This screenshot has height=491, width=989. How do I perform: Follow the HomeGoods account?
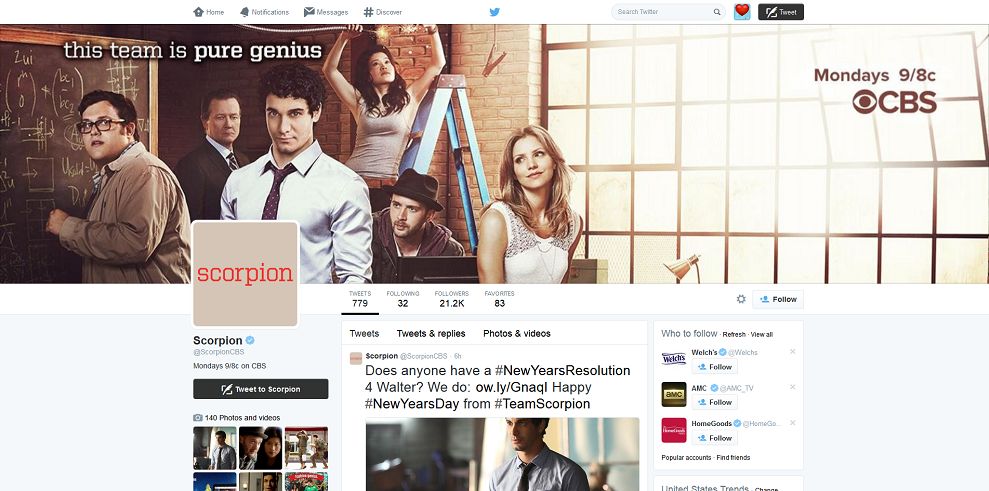click(715, 438)
